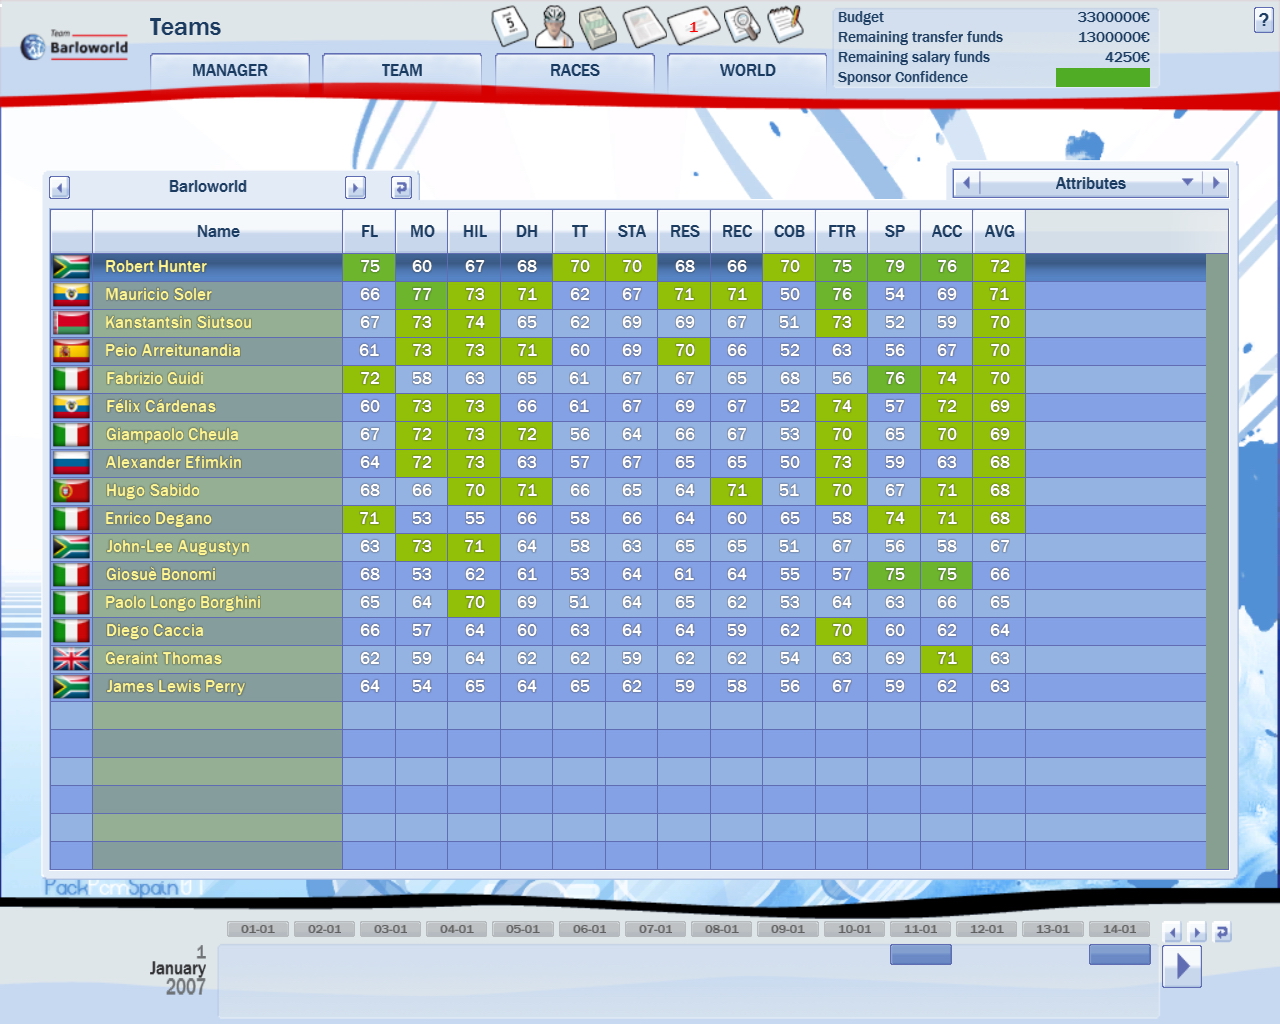Go to previous team before Barloworld
The width and height of the screenshot is (1280, 1024).
pyautogui.click(x=60, y=187)
